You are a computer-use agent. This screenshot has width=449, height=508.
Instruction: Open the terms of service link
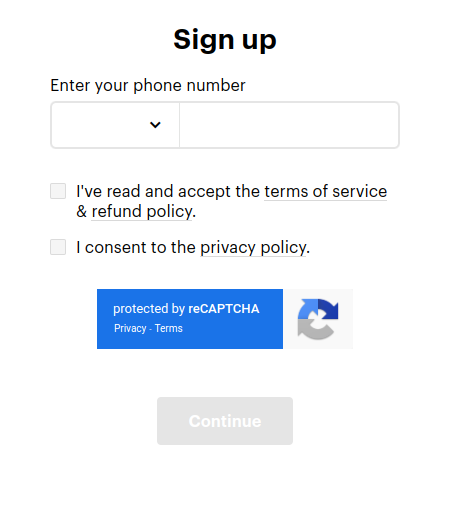(x=326, y=192)
